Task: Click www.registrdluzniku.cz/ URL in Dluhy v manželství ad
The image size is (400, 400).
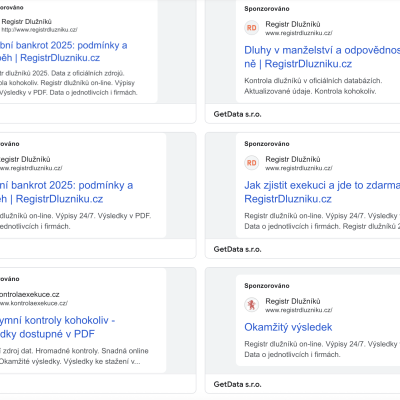Action: point(299,33)
